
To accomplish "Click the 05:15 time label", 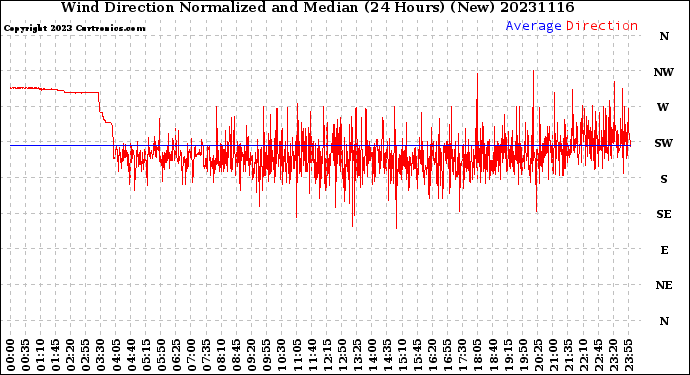I will point(146,355).
